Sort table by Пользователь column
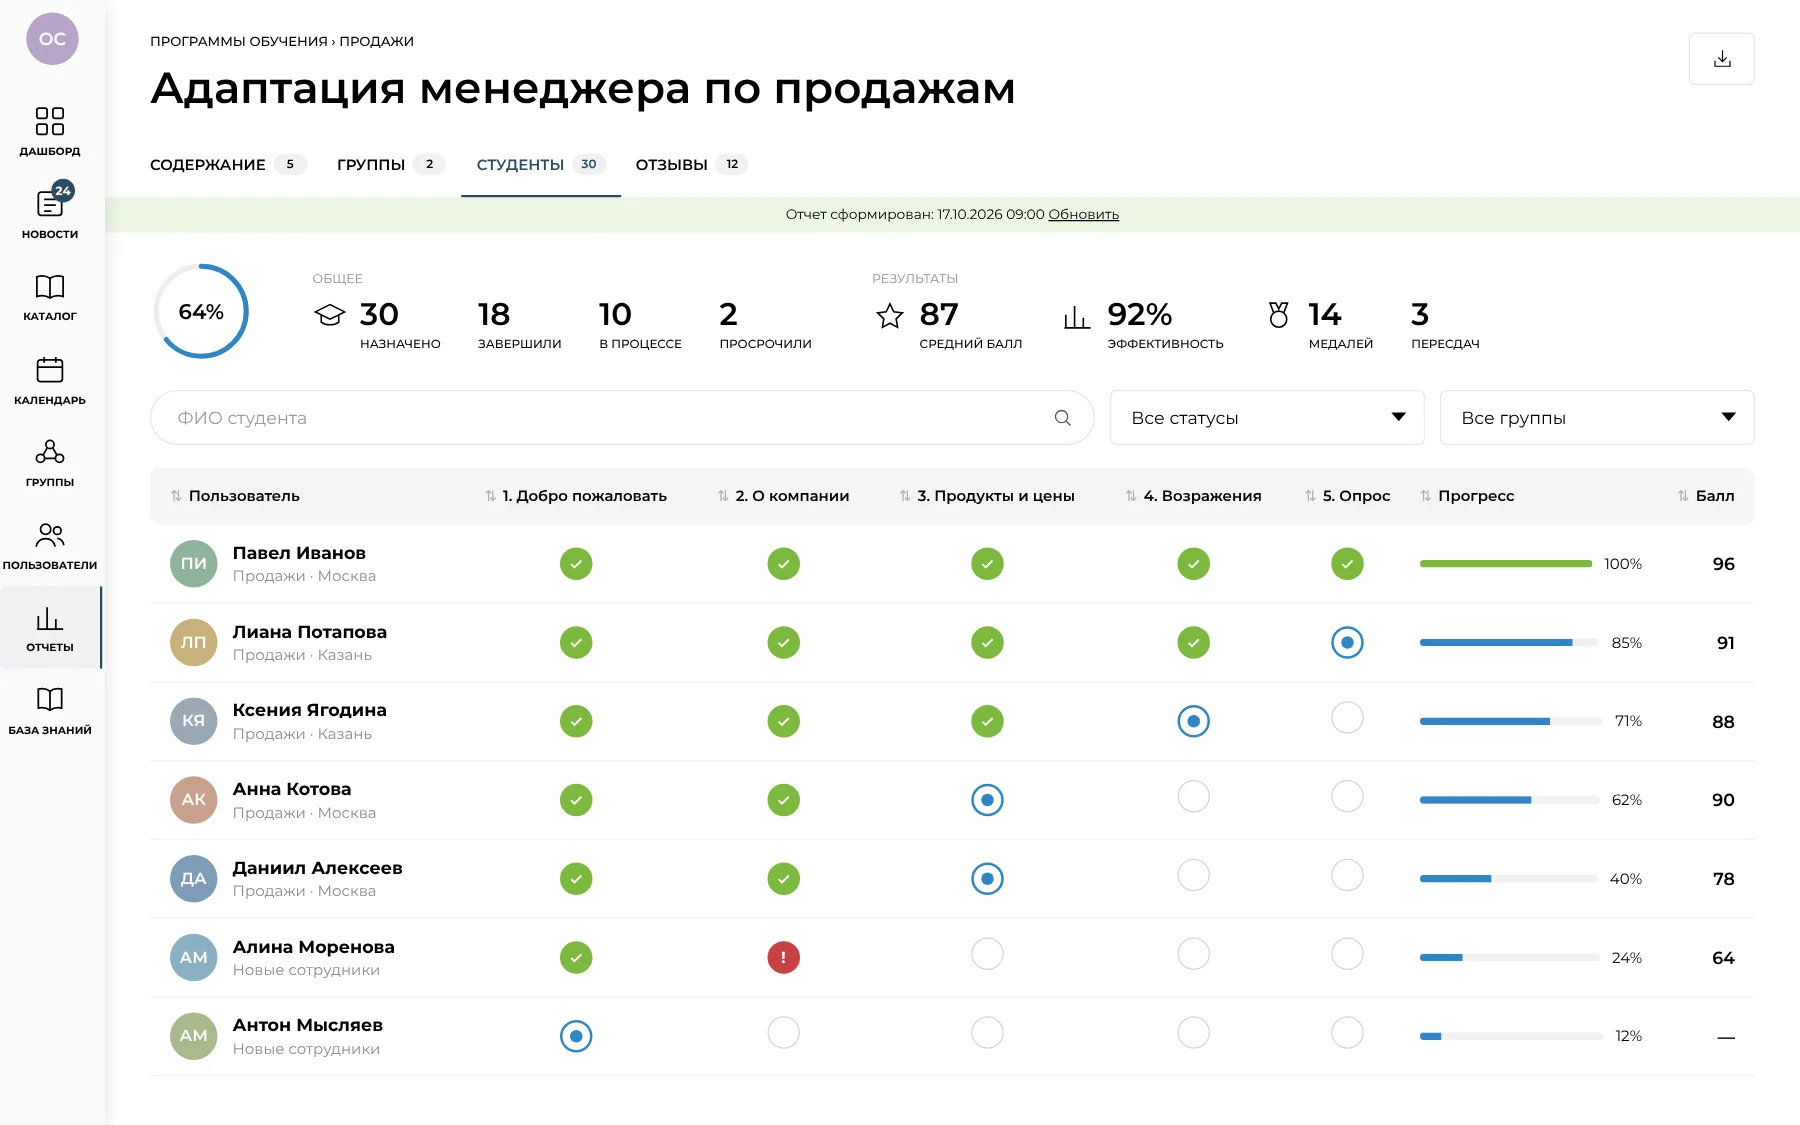 [235, 496]
